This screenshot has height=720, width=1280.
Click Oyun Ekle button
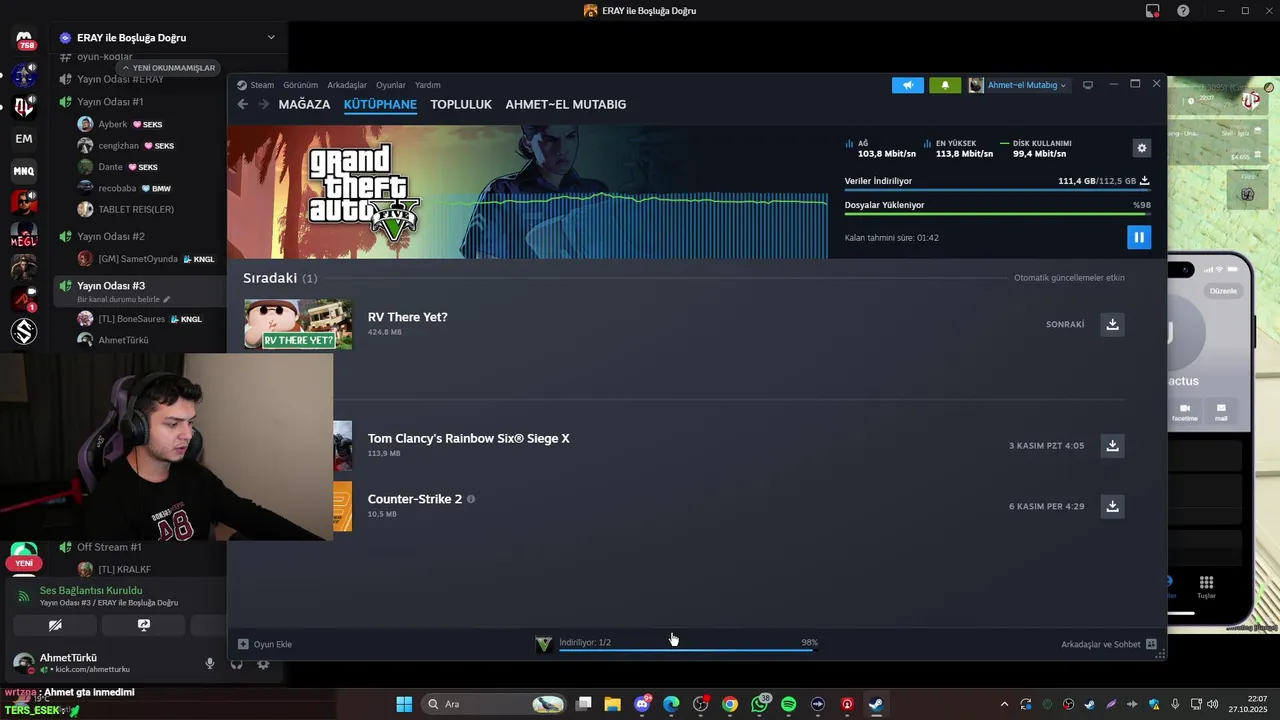point(265,644)
